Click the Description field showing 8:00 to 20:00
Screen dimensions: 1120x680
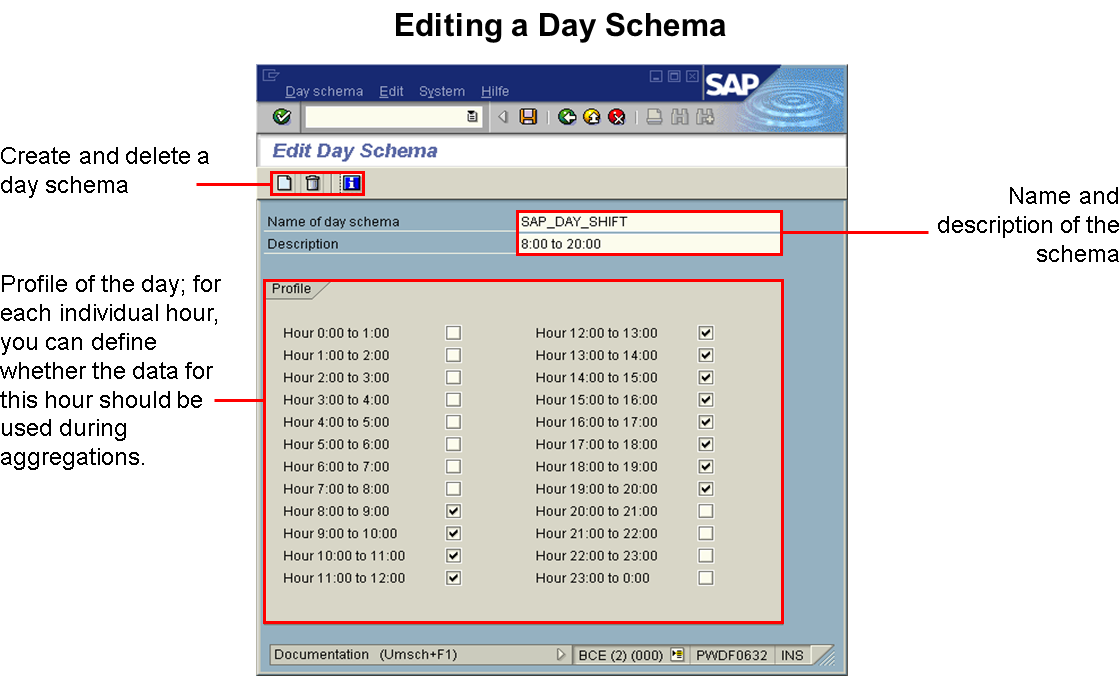(647, 244)
